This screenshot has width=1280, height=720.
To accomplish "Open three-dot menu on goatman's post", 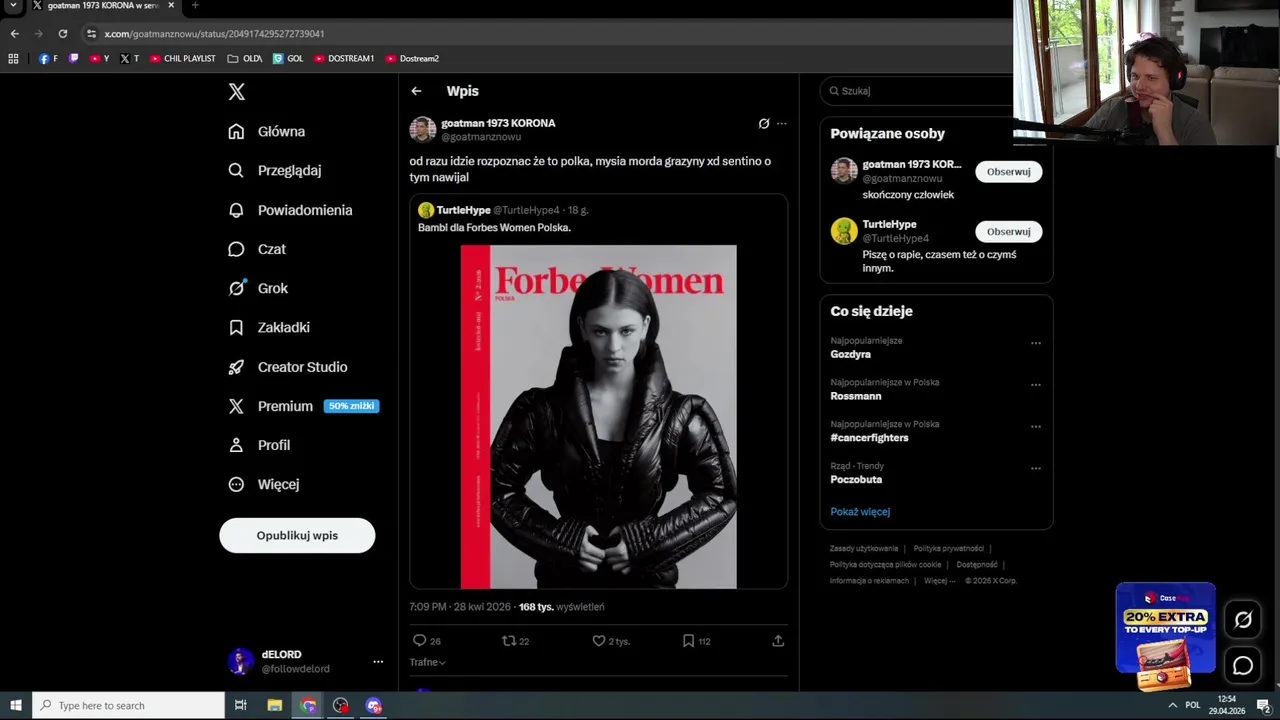I will point(782,124).
